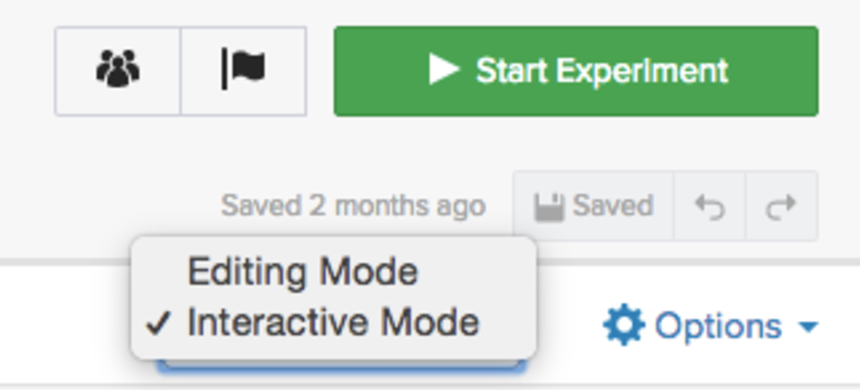860x390 pixels.
Task: Redo change with right arrow icon
Action: point(781,206)
